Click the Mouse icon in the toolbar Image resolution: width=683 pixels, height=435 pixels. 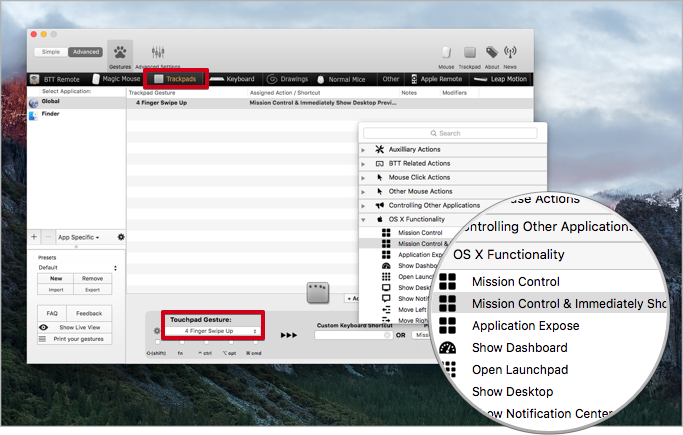point(446,53)
